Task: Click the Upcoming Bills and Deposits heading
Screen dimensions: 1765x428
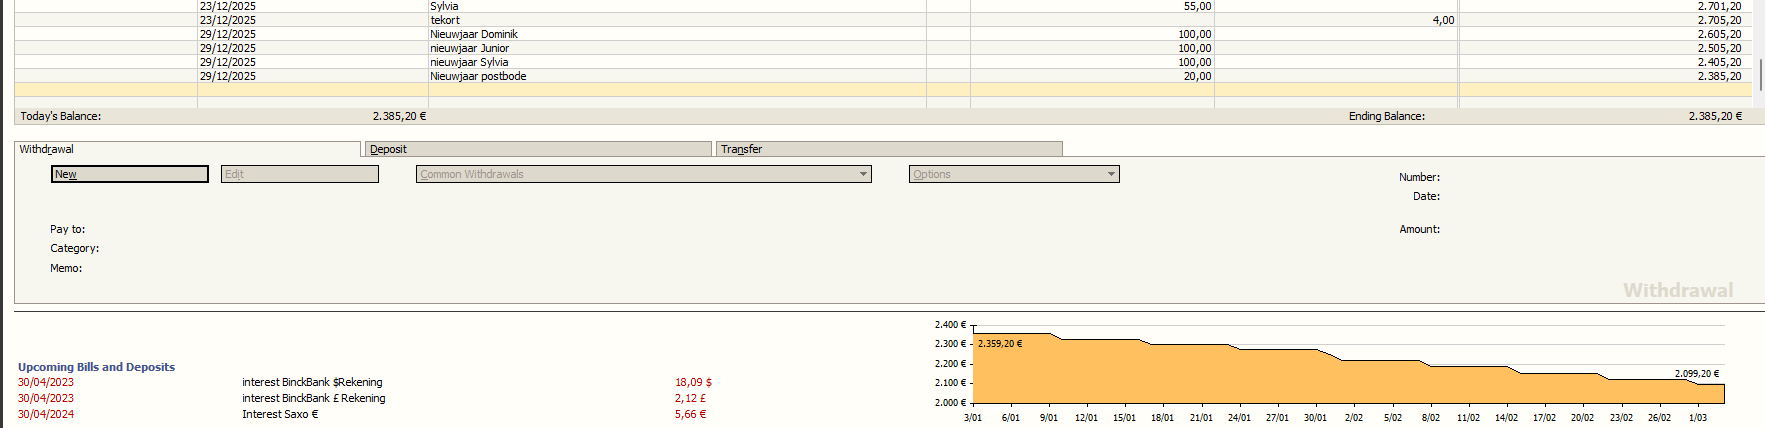Action: (96, 367)
